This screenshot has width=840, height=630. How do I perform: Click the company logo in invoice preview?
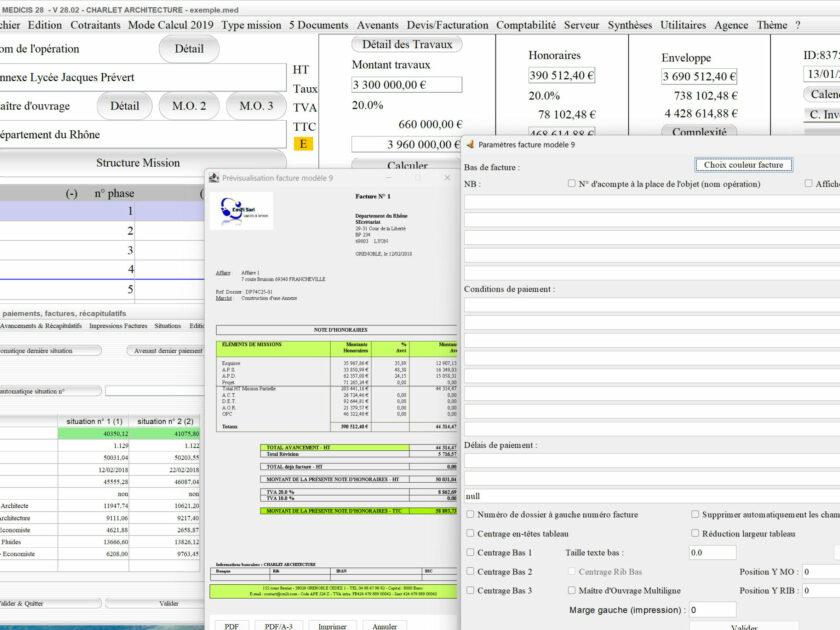pyautogui.click(x=242, y=211)
